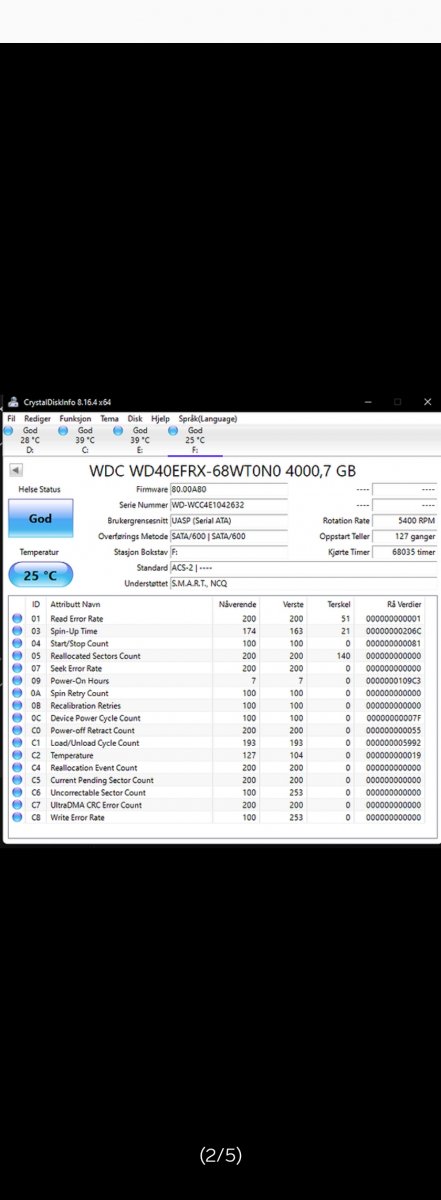
Task: Open the Fil menu
Action: click(x=11, y=419)
